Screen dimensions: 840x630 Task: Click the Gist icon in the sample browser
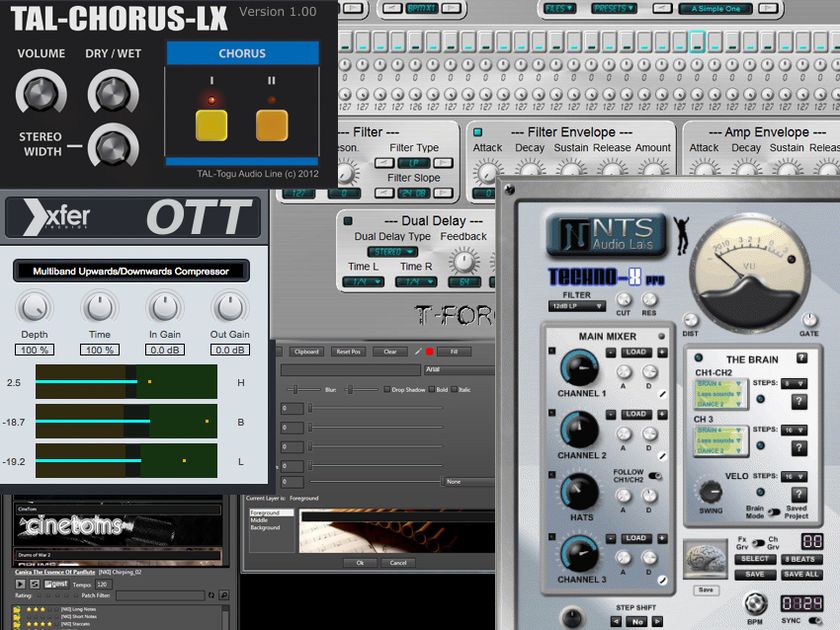pyautogui.click(x=57, y=583)
